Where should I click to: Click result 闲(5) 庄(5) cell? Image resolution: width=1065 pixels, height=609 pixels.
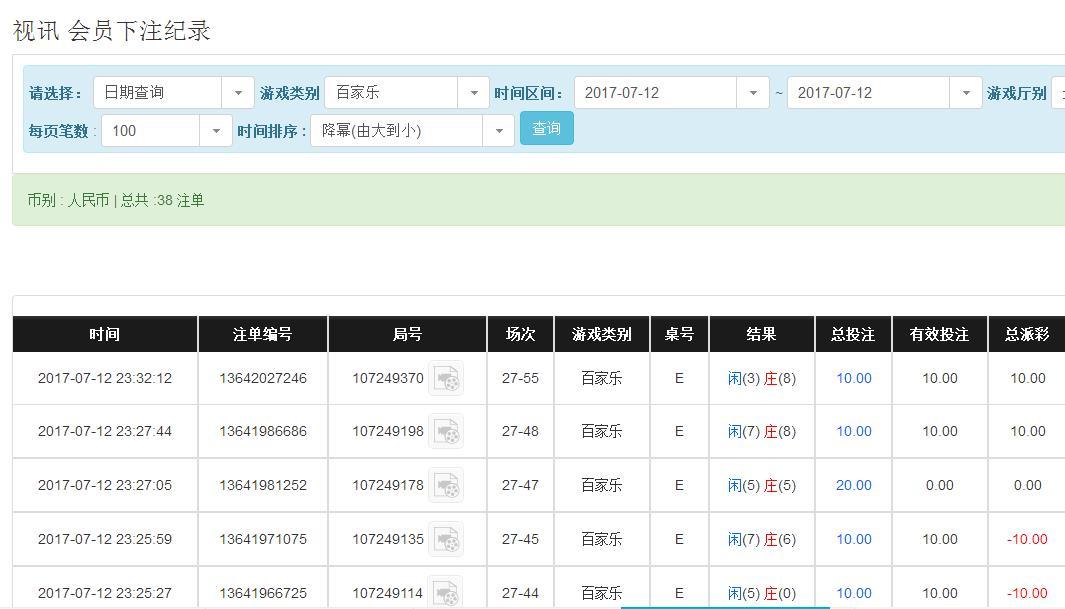tap(761, 485)
